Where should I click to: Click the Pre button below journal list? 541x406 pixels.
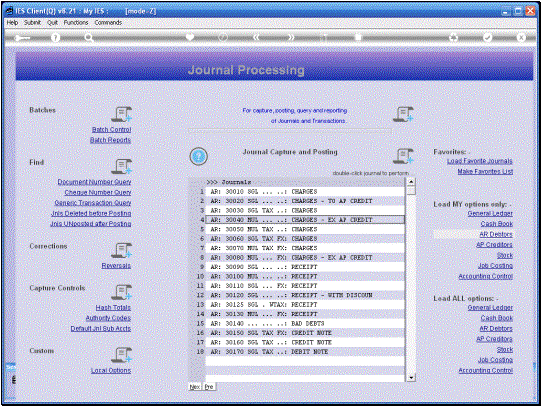click(209, 387)
